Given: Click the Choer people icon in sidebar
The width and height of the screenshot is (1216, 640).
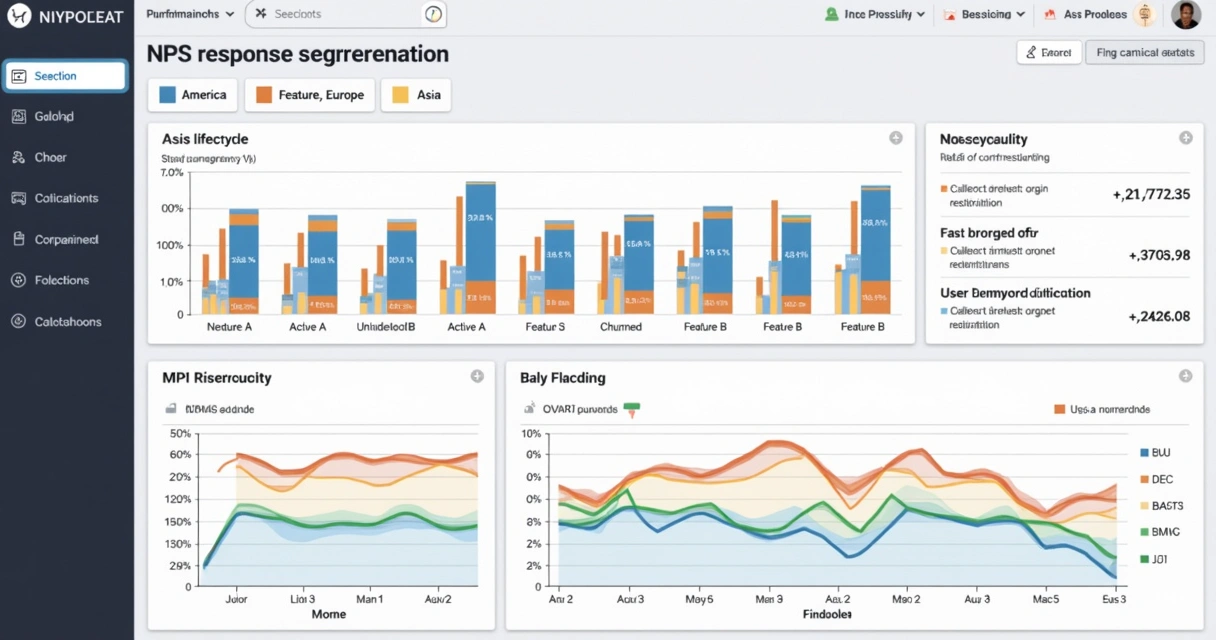Looking at the screenshot, I should pos(18,157).
